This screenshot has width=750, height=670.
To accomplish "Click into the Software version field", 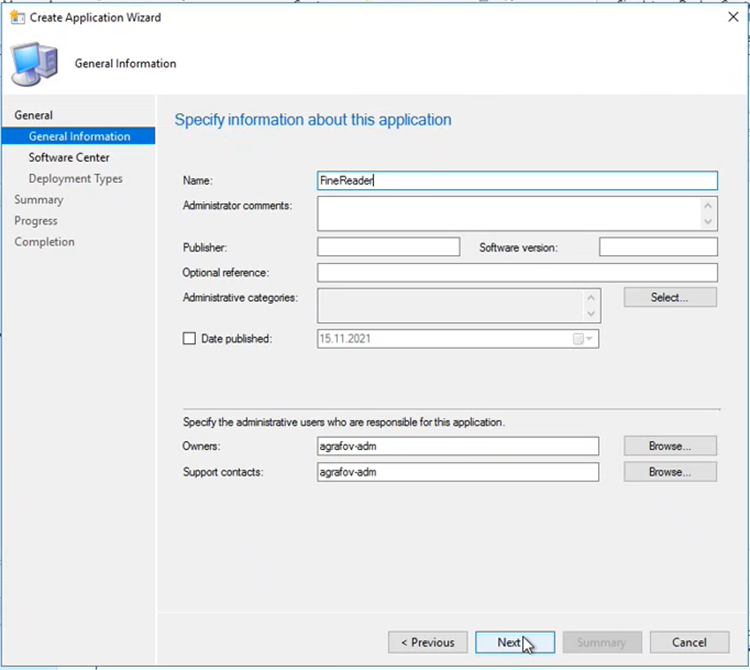I will 658,247.
